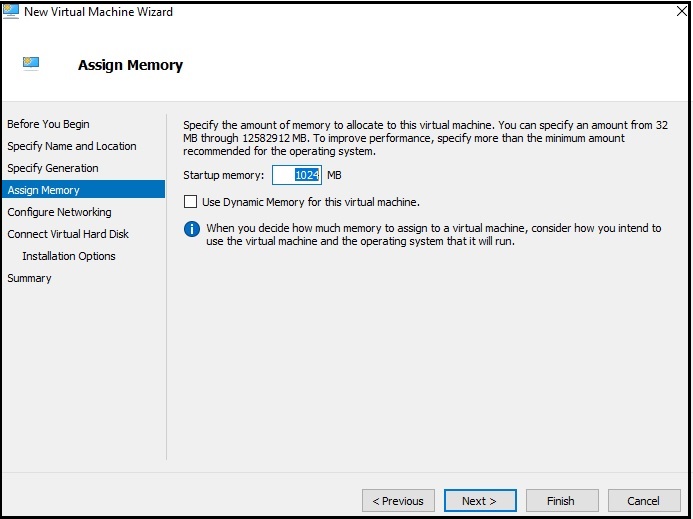The image size is (693, 519).
Task: Click the Startup memory input field
Action: (297, 175)
